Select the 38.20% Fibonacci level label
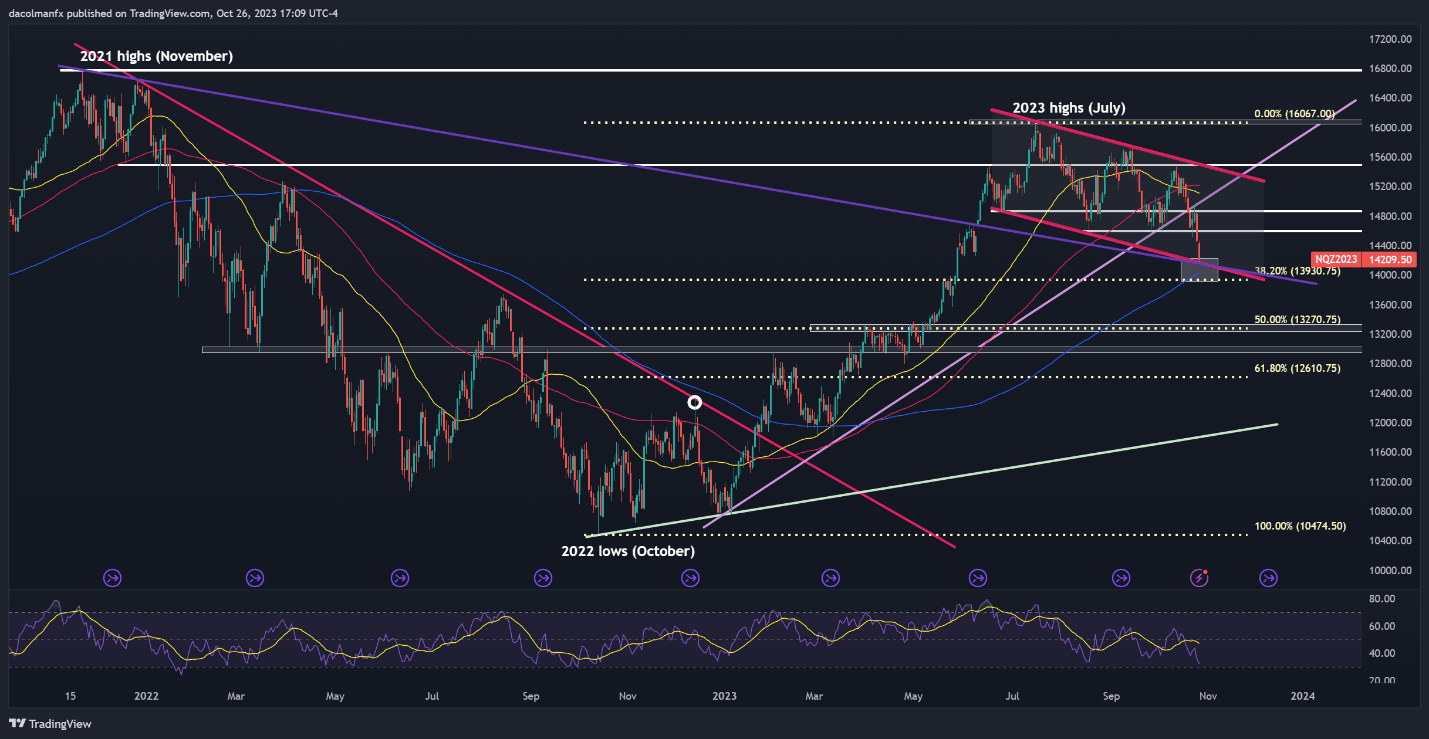The height and width of the screenshot is (739, 1429). [x=1296, y=271]
